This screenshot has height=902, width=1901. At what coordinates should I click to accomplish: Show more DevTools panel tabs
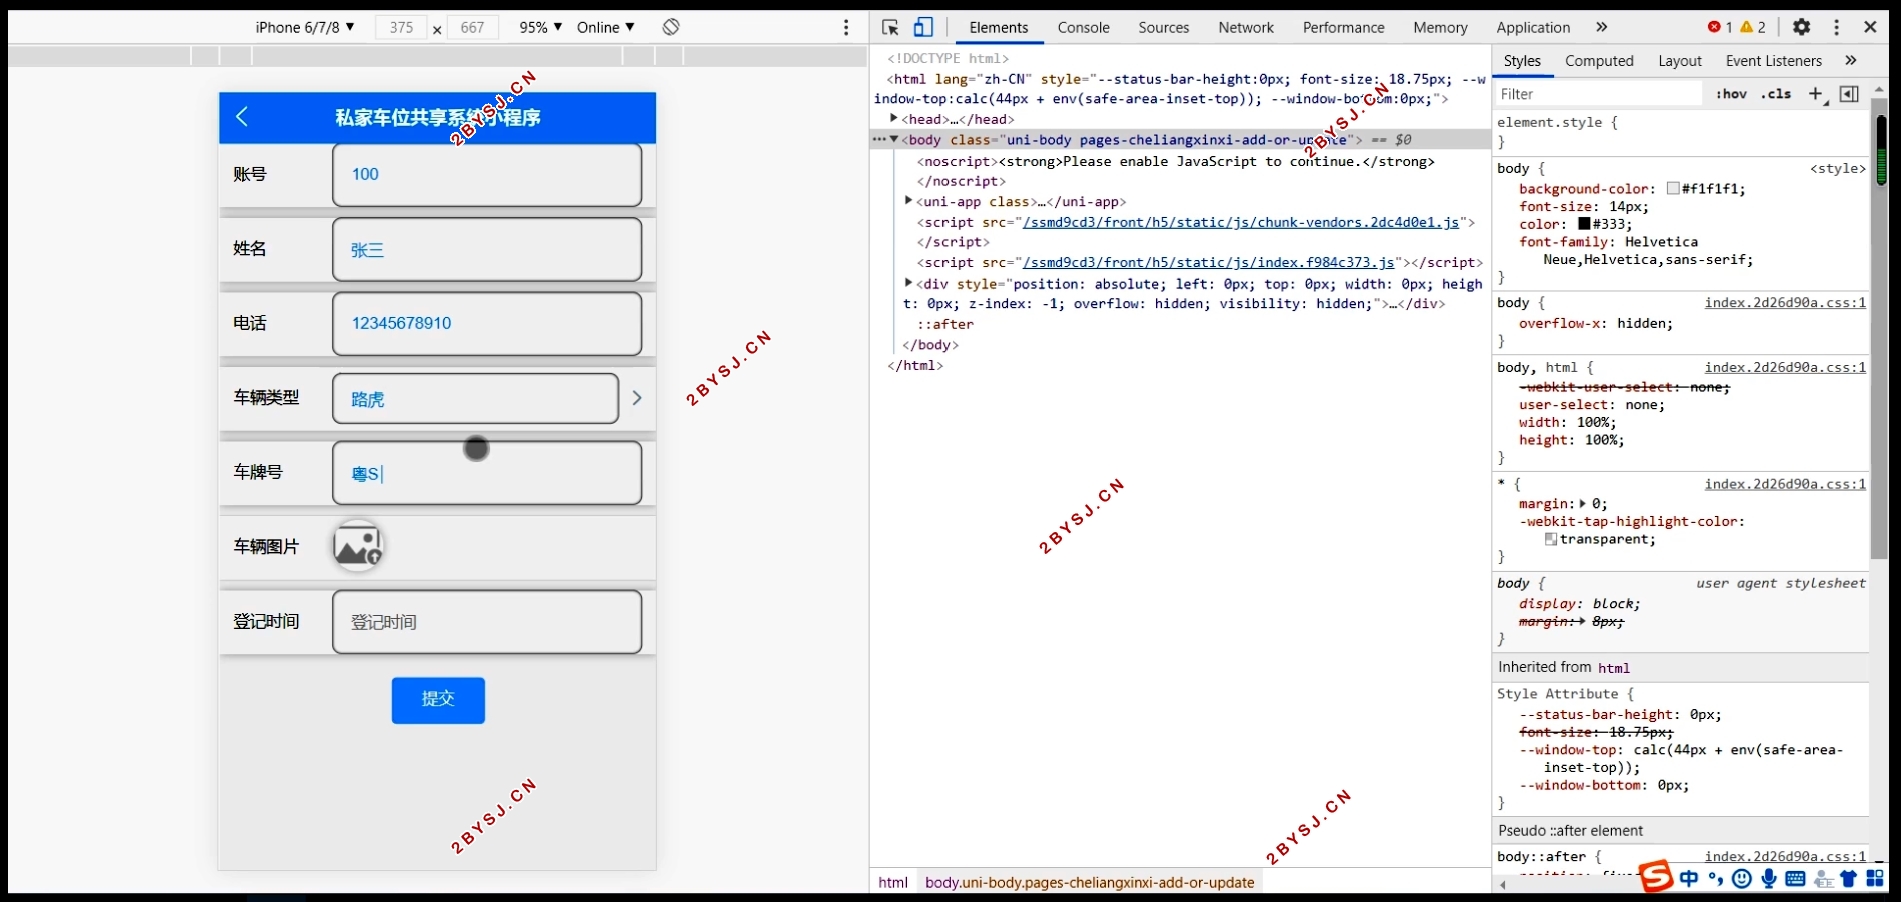[1601, 27]
